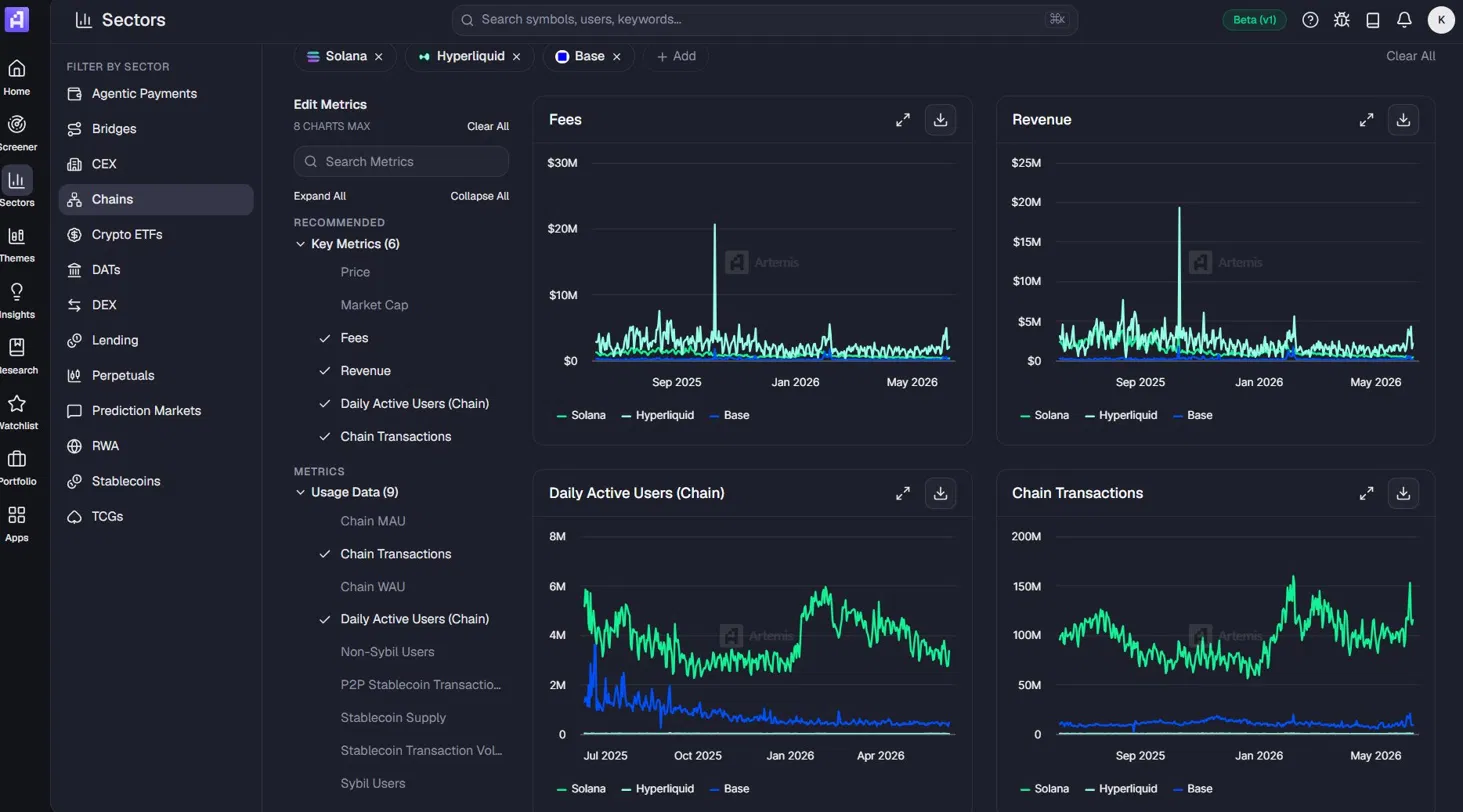1463x812 pixels.
Task: Click Expand All metrics
Action: [x=320, y=196]
